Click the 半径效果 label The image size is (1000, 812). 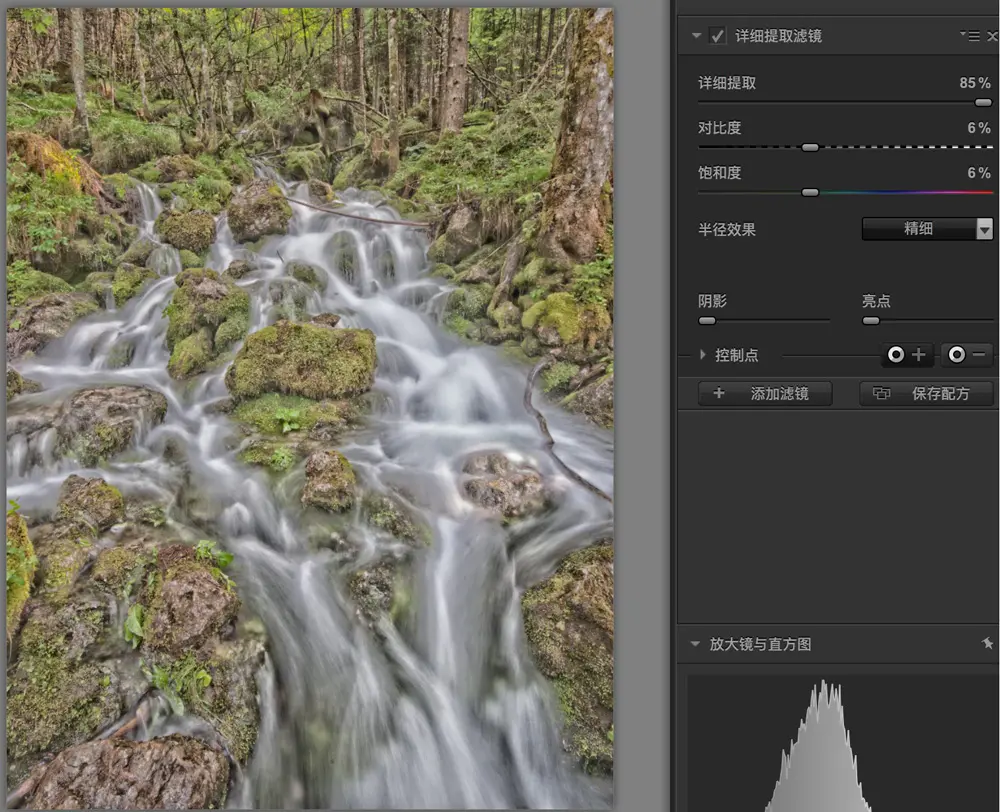(x=726, y=230)
